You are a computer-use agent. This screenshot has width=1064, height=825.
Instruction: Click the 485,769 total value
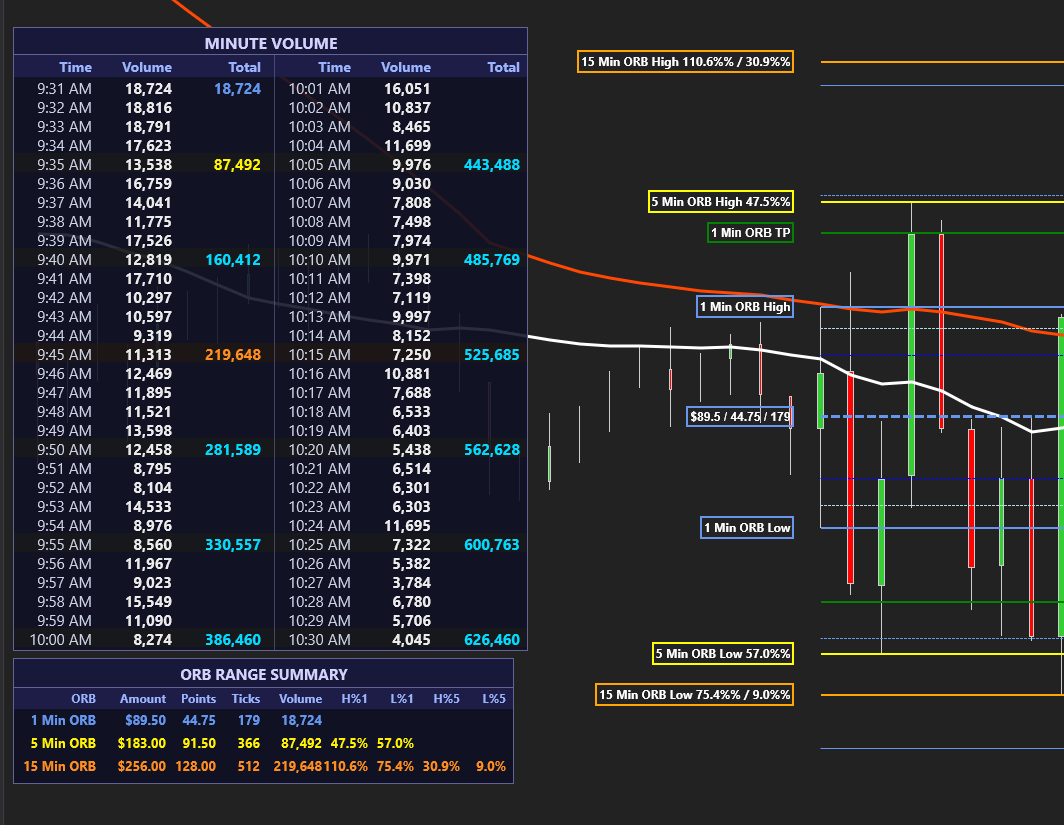[x=492, y=260]
